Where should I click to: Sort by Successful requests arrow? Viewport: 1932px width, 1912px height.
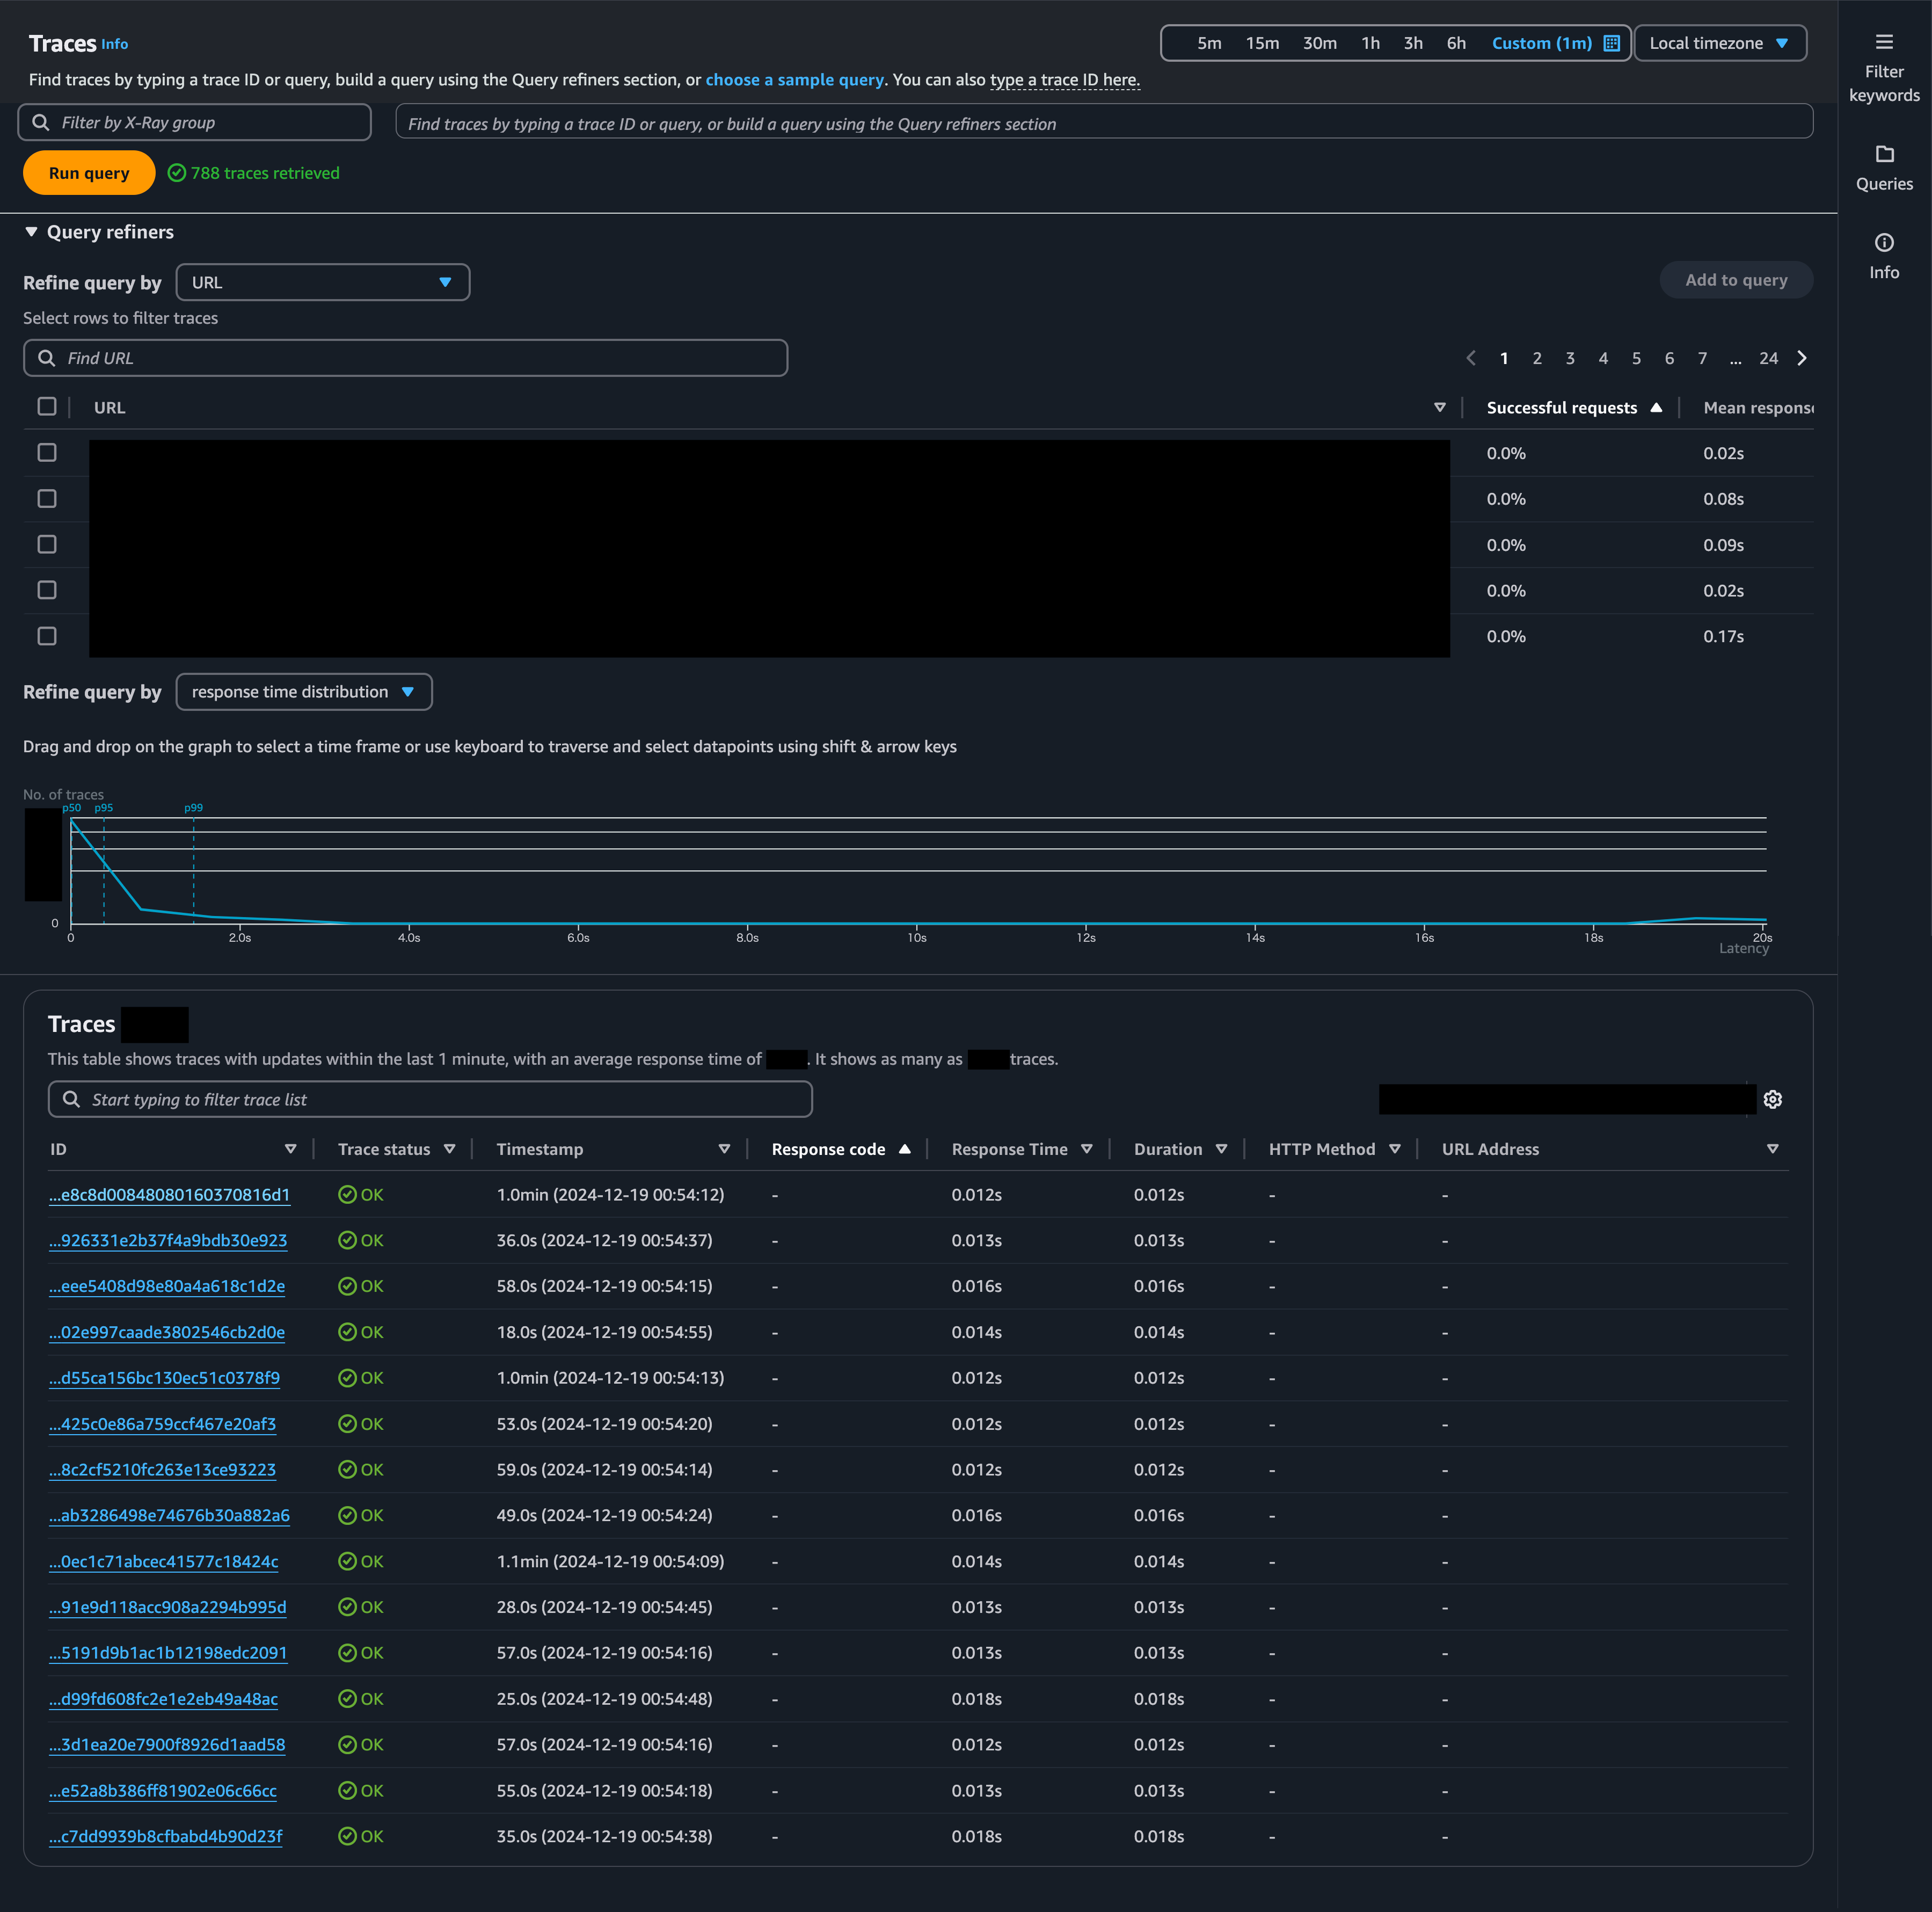(x=1656, y=407)
